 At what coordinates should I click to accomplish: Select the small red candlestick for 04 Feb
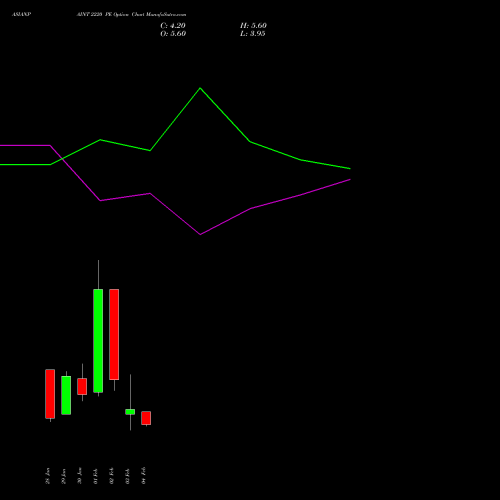point(146,418)
